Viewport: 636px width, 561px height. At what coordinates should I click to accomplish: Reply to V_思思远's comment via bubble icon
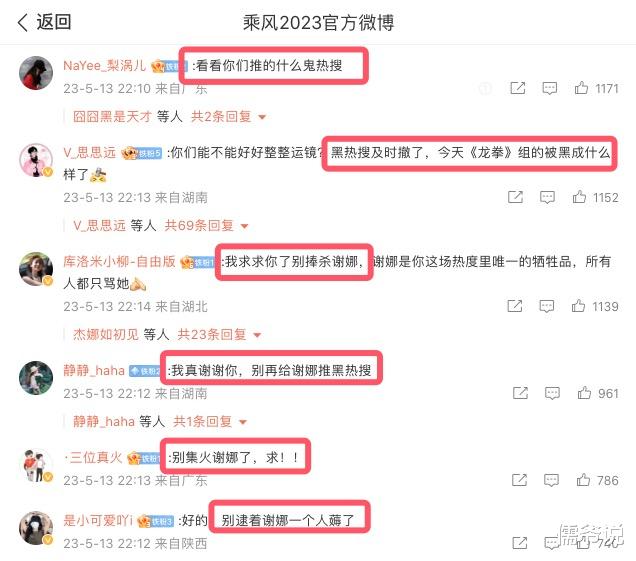[547, 197]
